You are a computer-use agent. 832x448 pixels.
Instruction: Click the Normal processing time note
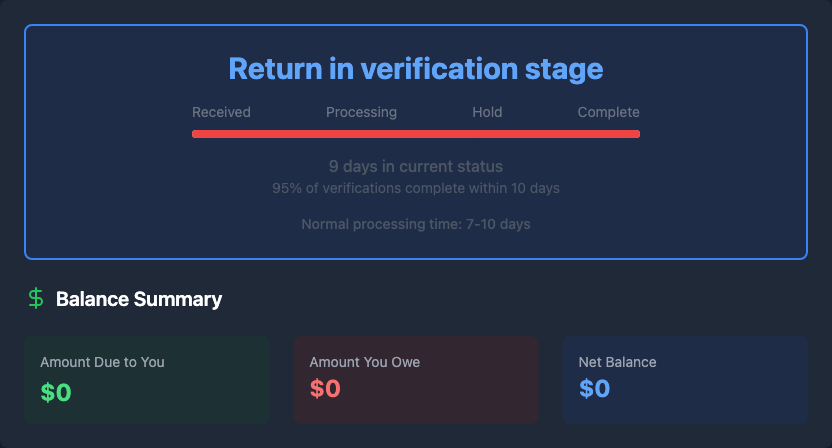[x=415, y=224]
